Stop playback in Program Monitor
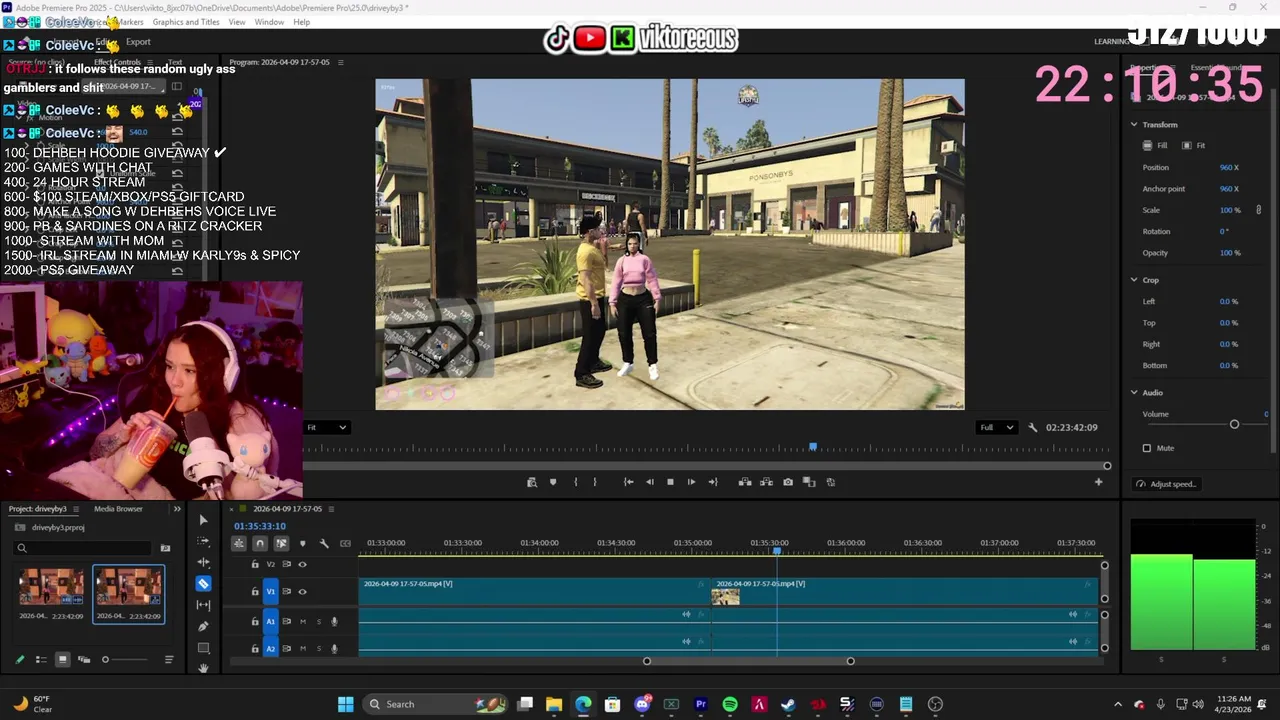This screenshot has width=1280, height=720. click(670, 482)
